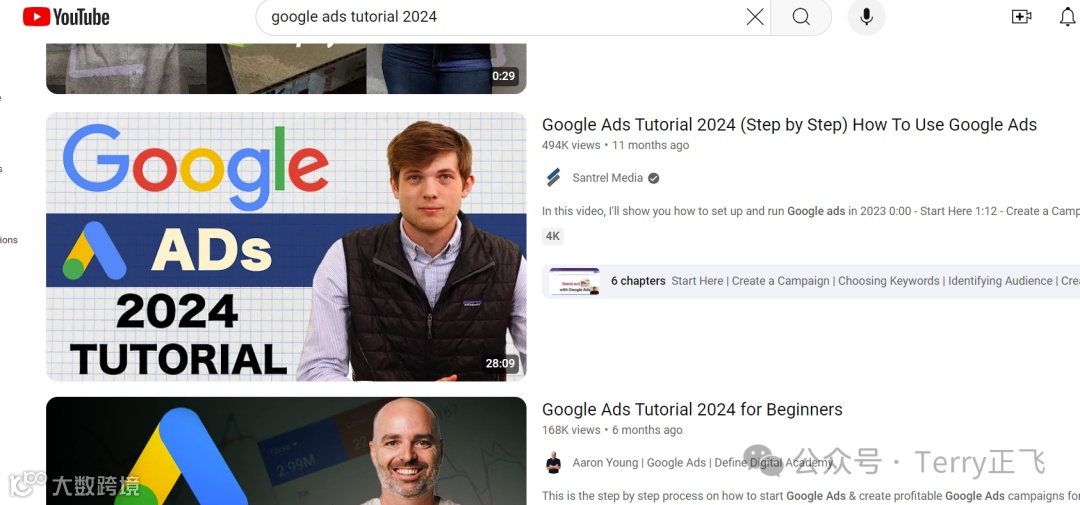Clear the search box with X
This screenshot has height=505, width=1080.
click(755, 17)
